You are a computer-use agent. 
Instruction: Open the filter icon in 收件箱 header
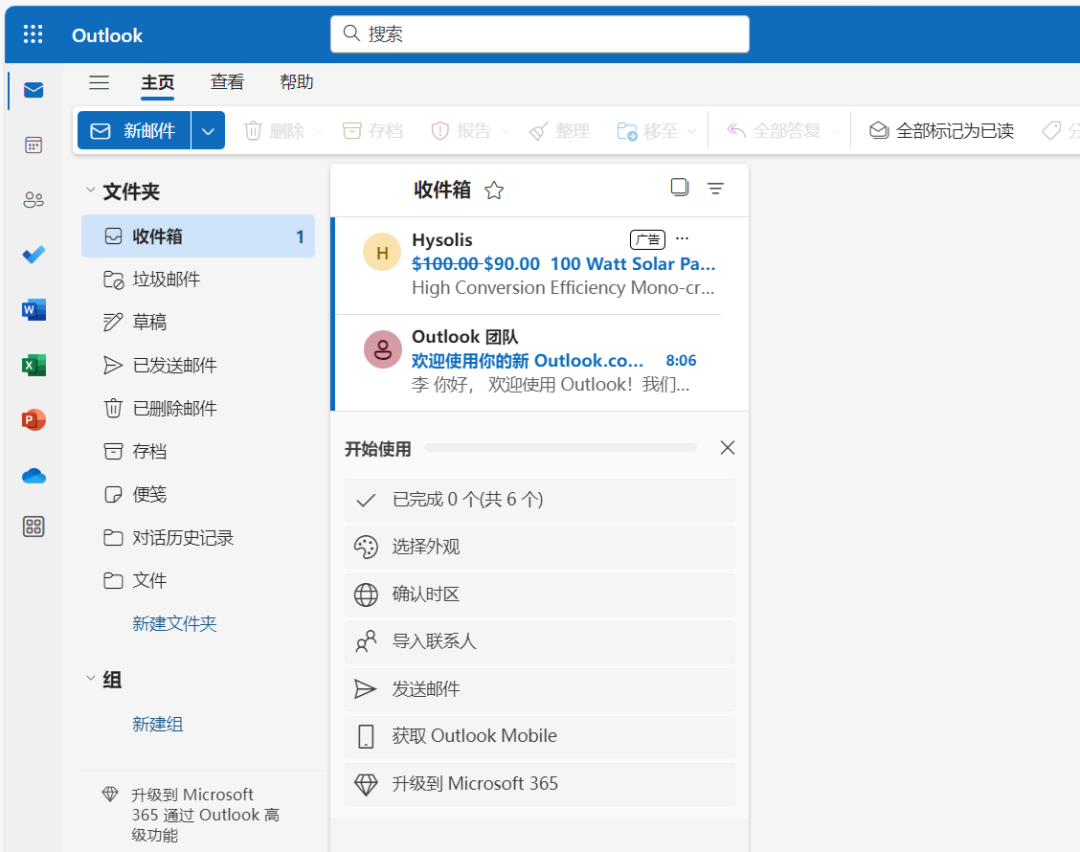(716, 188)
